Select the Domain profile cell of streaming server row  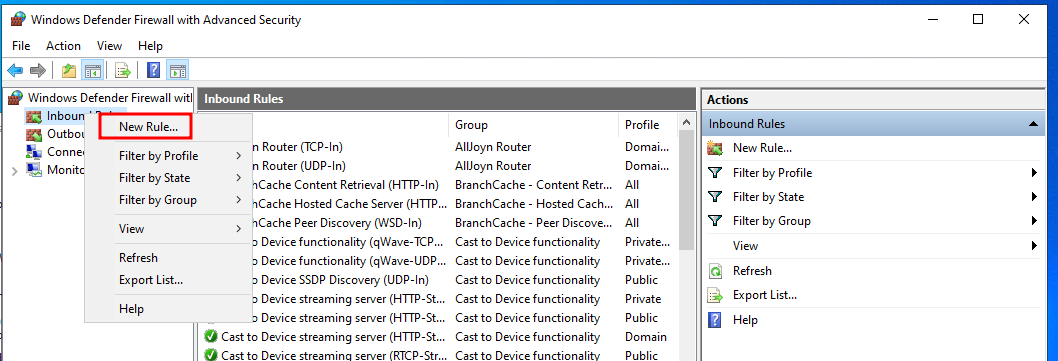pos(646,337)
